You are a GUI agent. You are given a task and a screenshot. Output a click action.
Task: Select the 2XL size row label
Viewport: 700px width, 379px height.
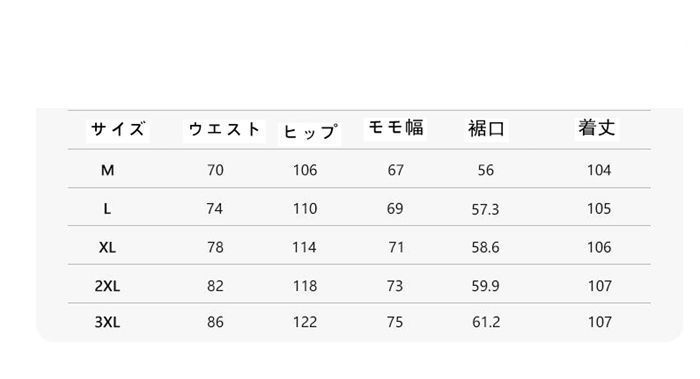pyautogui.click(x=107, y=286)
